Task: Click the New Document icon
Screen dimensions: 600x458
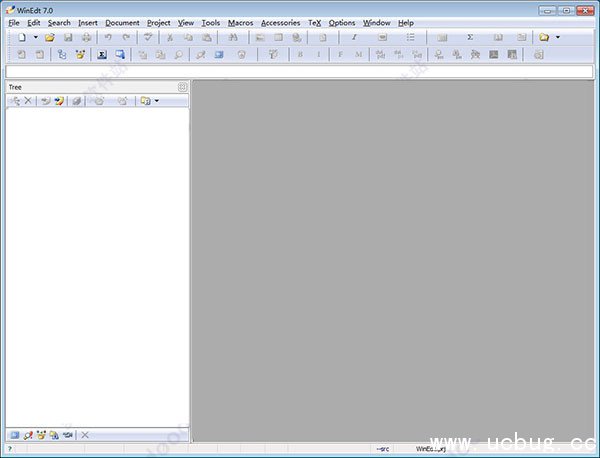Action: pyautogui.click(x=22, y=37)
